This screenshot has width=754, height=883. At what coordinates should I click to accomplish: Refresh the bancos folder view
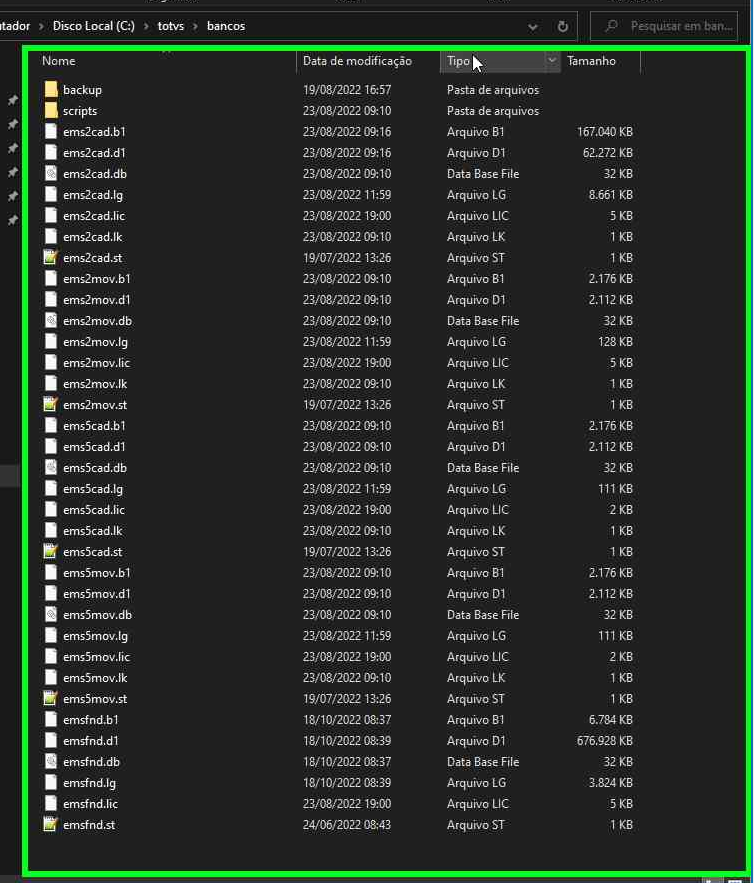(562, 26)
